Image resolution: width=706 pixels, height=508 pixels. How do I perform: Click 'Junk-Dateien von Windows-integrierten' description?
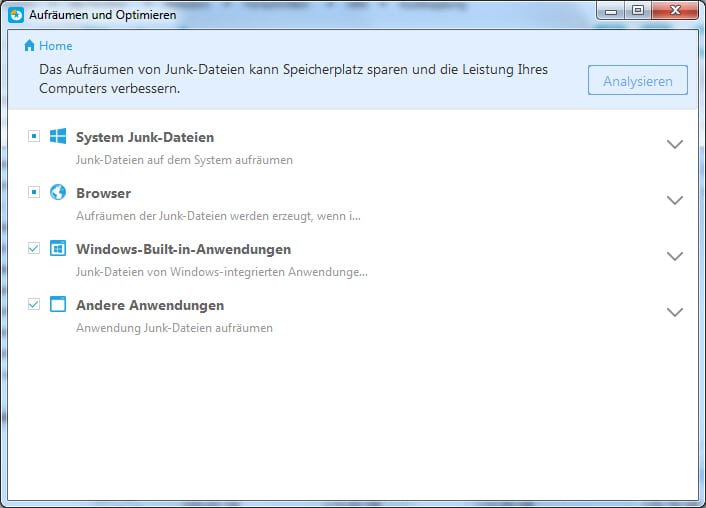point(222,272)
